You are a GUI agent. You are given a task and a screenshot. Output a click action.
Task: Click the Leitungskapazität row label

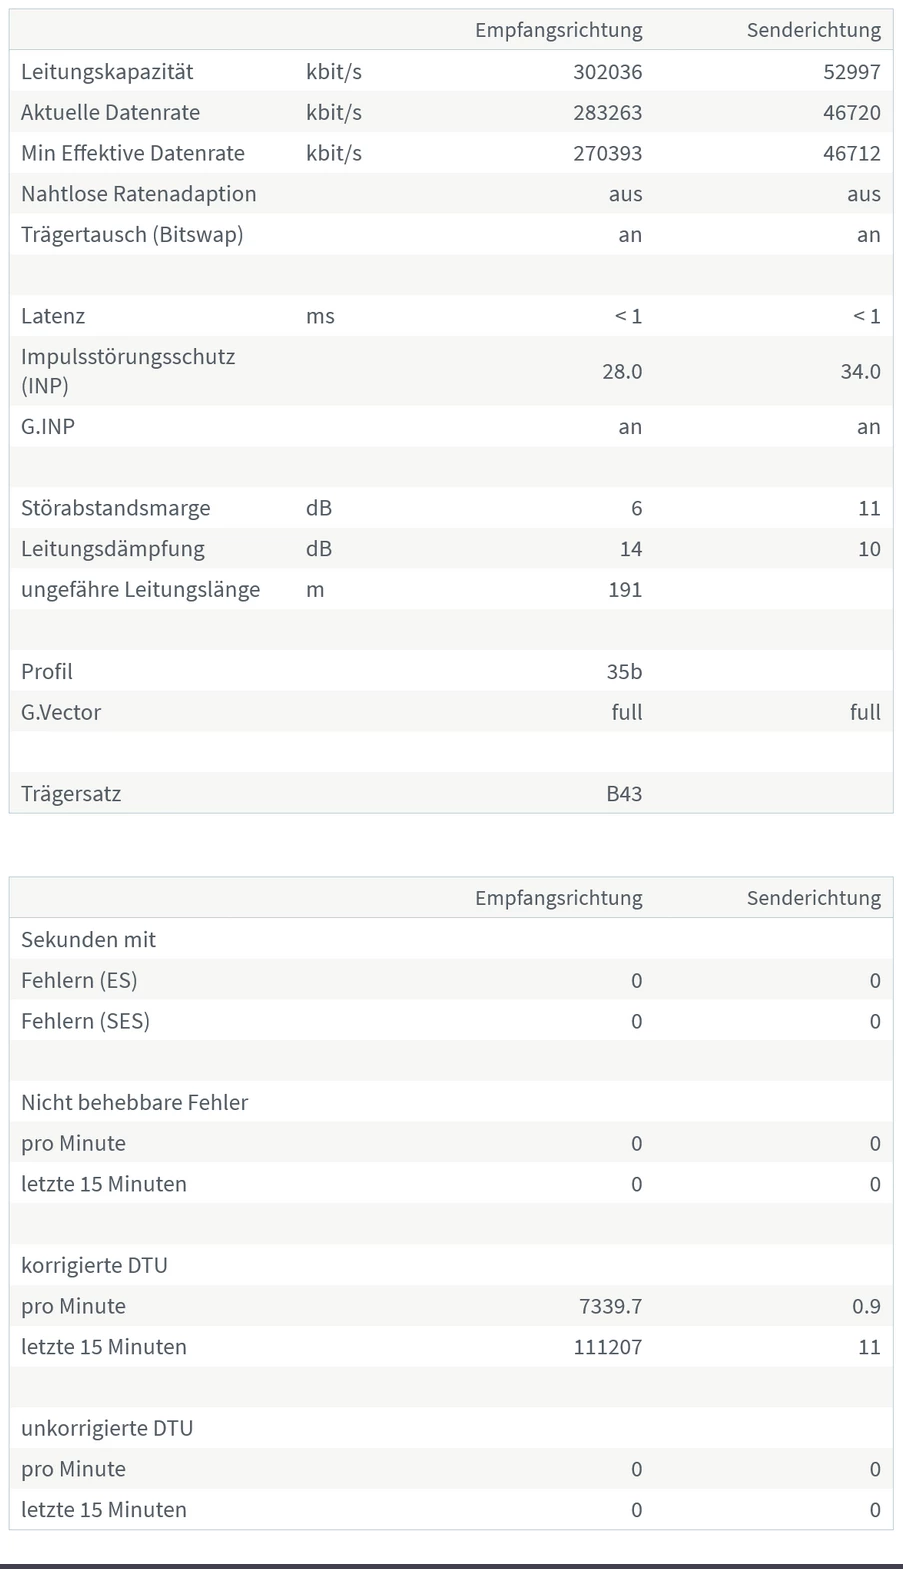[x=107, y=72]
